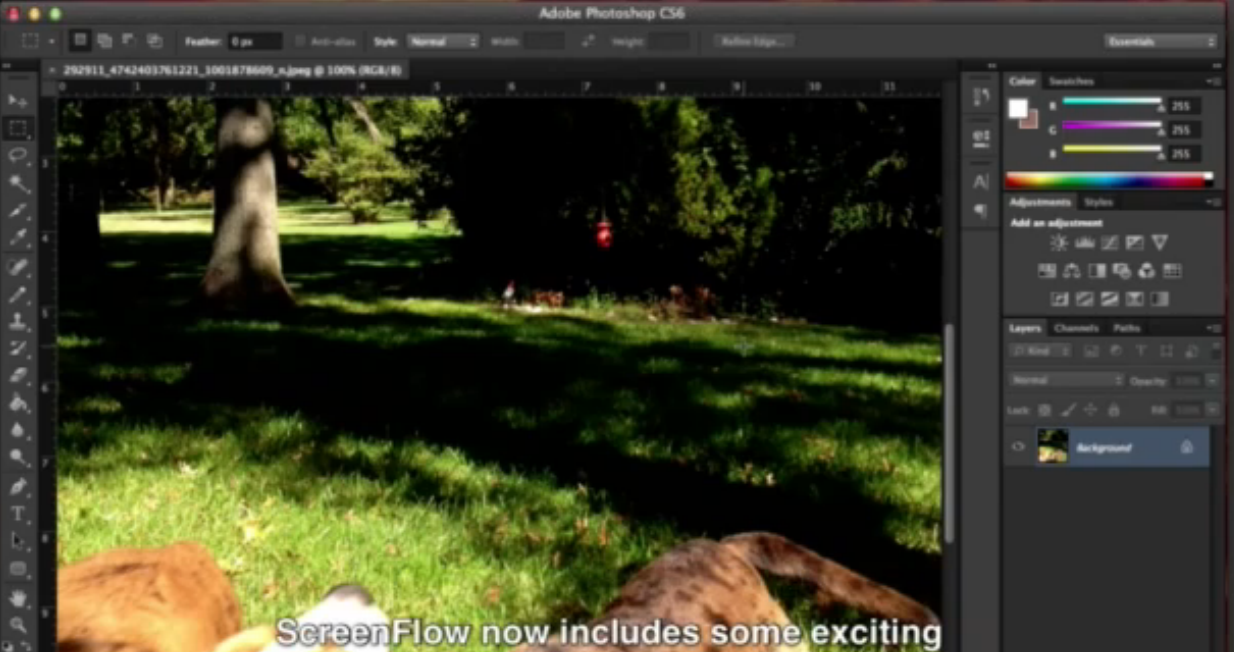Viewport: 1234px width, 652px height.
Task: Open the History panel icon
Action: pos(981,97)
